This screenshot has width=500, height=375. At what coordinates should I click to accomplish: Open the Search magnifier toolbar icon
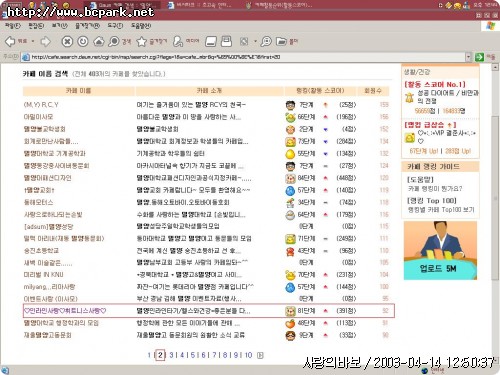[114, 41]
